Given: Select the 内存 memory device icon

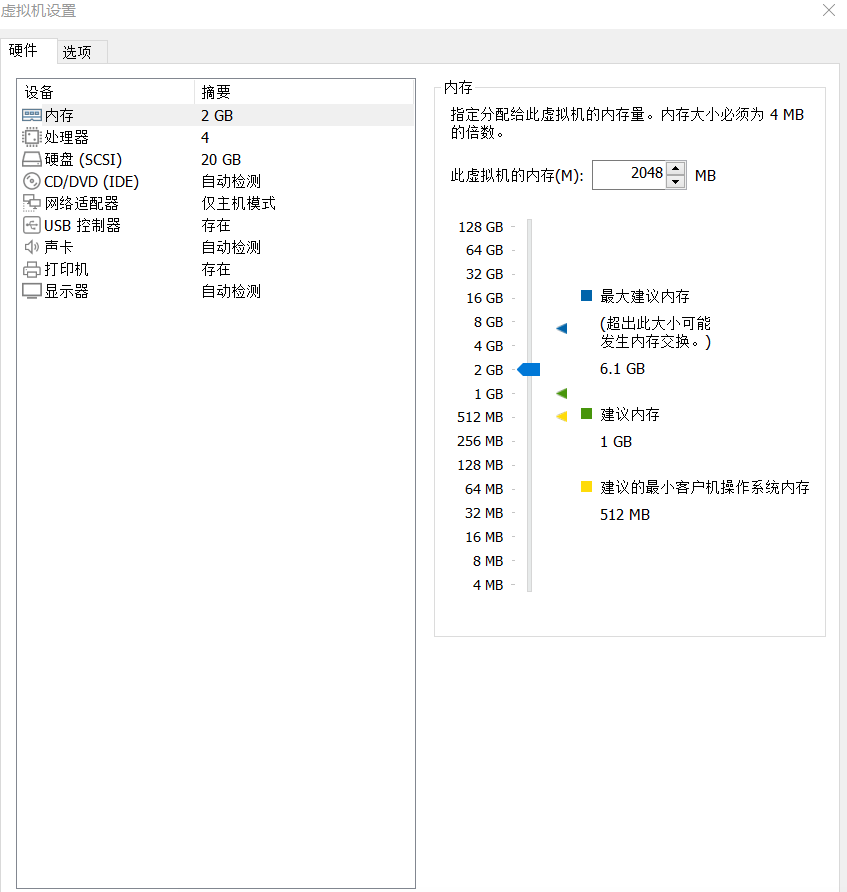Looking at the screenshot, I should point(32,115).
